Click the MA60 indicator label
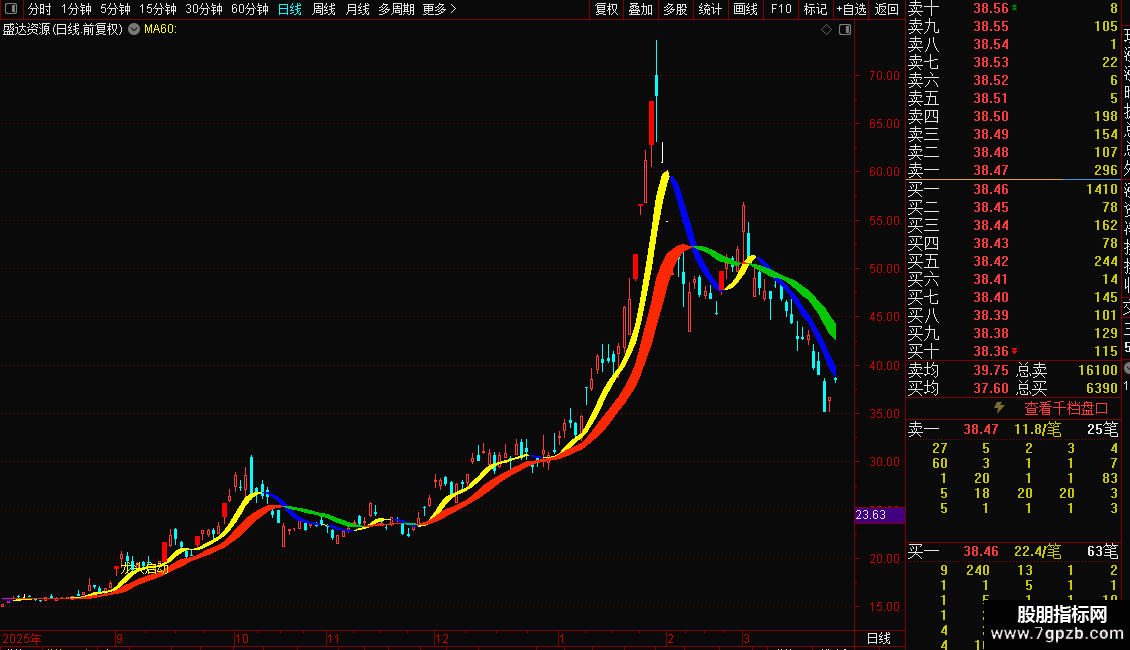The image size is (1130, 650). click(x=160, y=30)
